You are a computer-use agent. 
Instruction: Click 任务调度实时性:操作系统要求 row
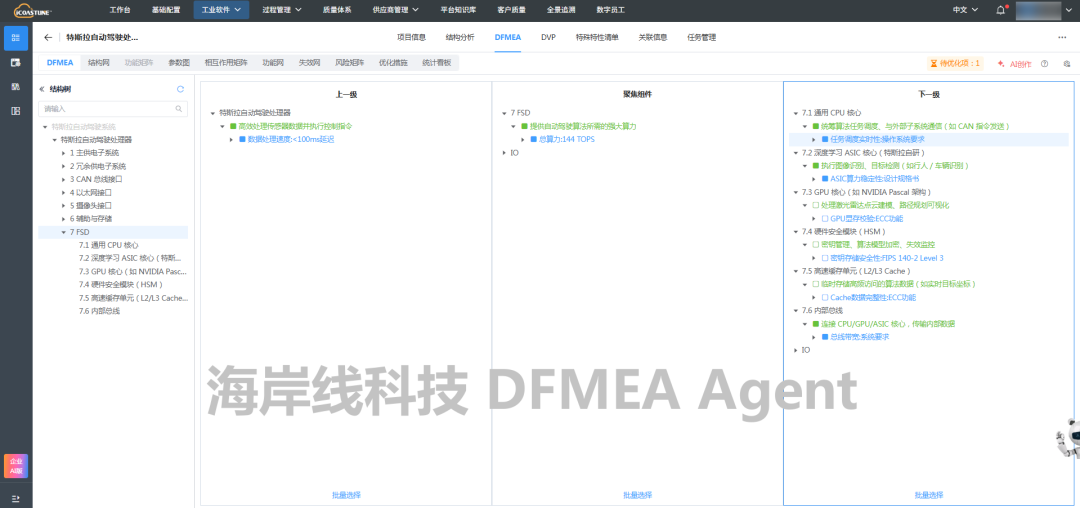pos(928,139)
